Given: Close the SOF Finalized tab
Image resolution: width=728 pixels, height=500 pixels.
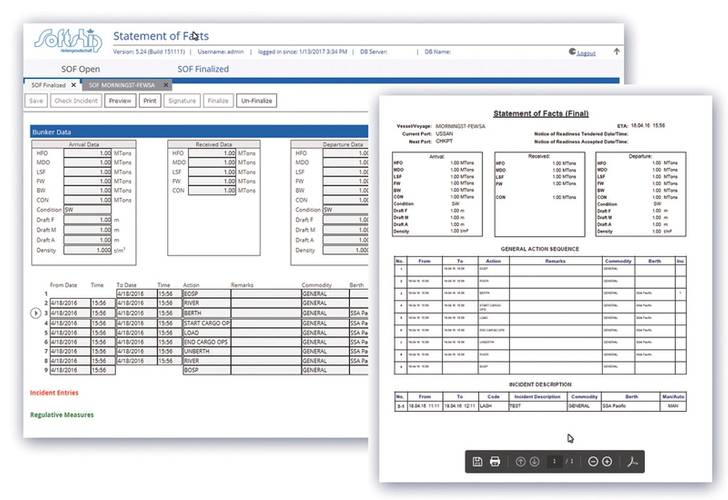Looking at the screenshot, I should click(x=73, y=86).
